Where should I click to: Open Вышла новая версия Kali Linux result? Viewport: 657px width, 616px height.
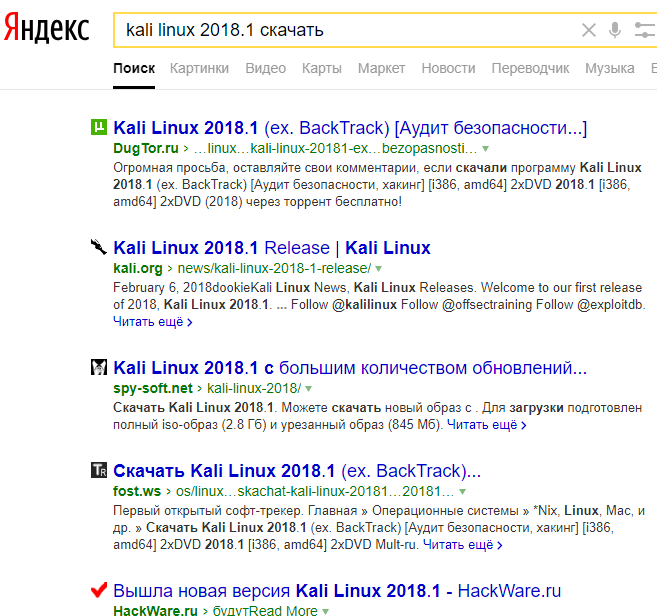(x=337, y=591)
